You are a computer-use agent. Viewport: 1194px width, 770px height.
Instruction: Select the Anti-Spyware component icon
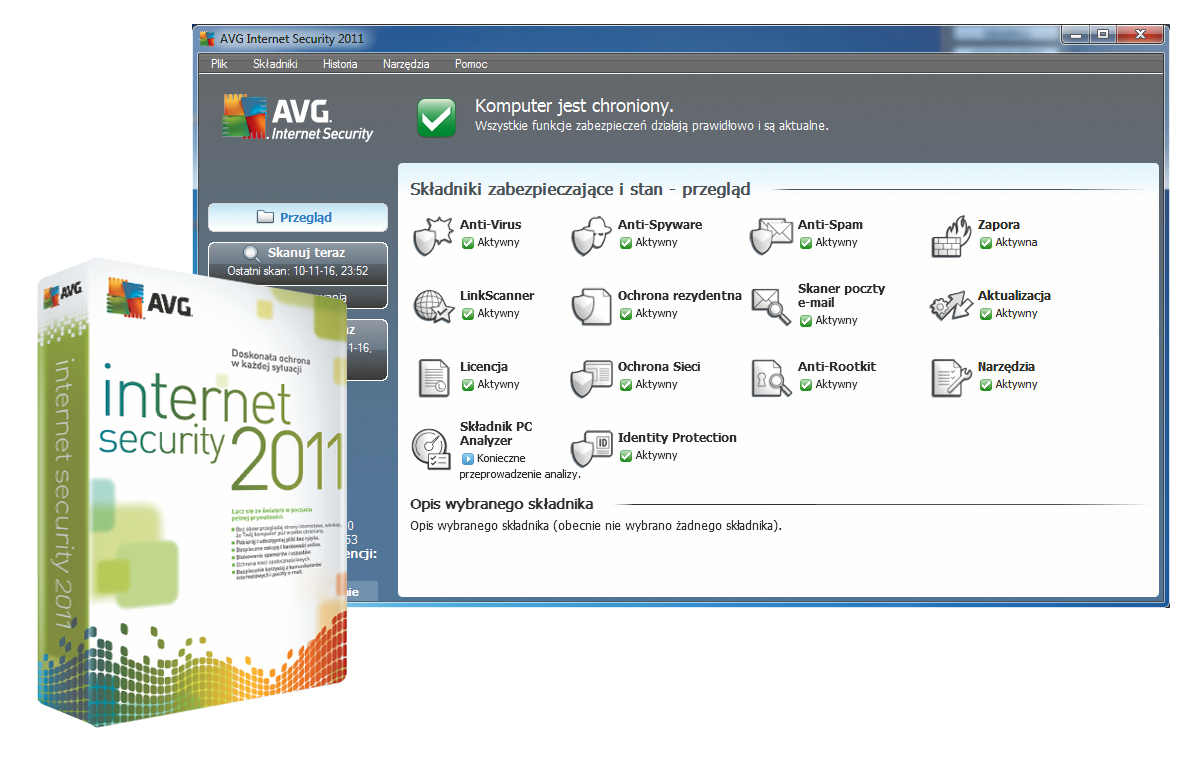(x=590, y=235)
